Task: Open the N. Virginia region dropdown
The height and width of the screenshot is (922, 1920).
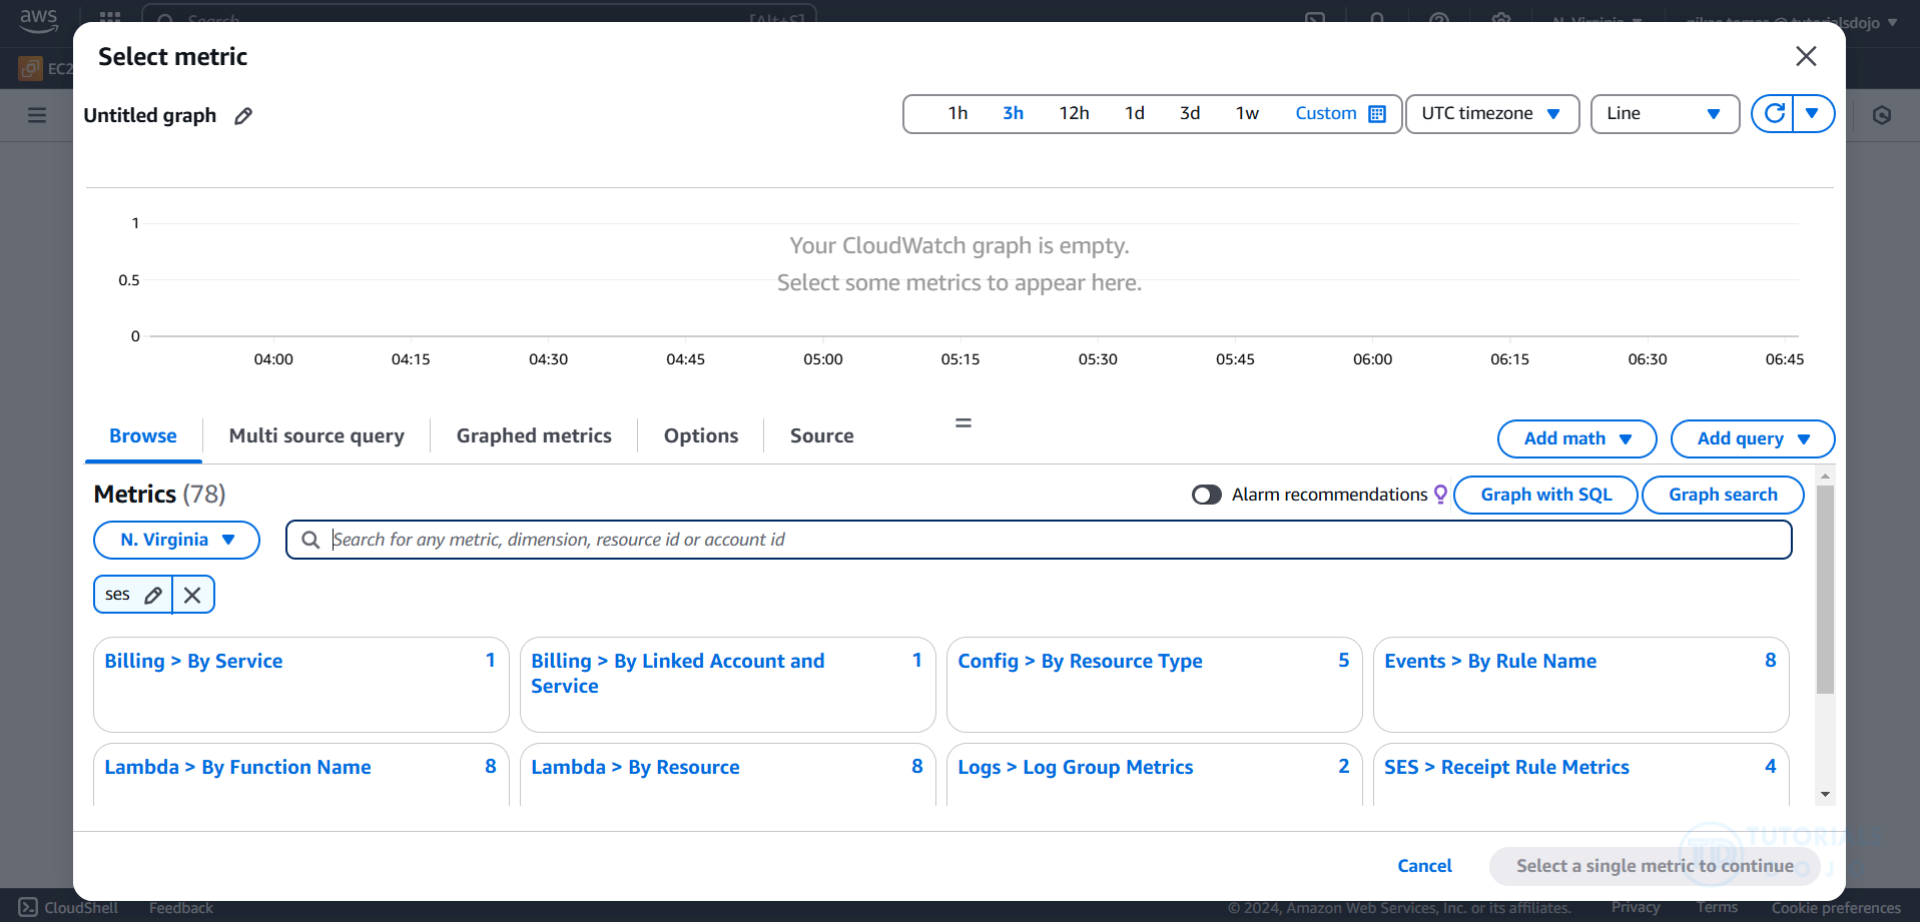Action: coord(177,540)
